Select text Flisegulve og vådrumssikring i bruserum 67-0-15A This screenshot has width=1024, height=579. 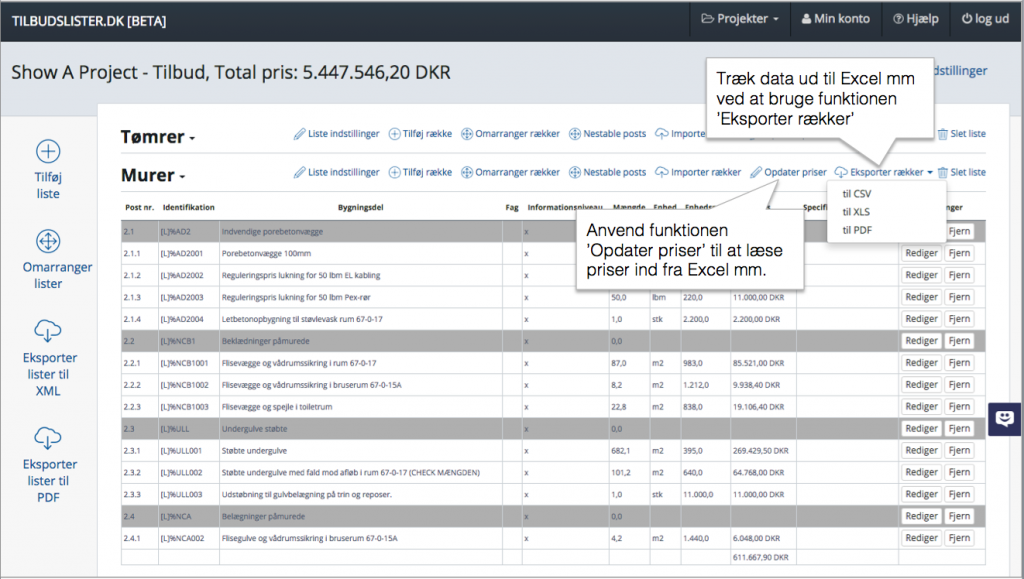click(x=309, y=539)
